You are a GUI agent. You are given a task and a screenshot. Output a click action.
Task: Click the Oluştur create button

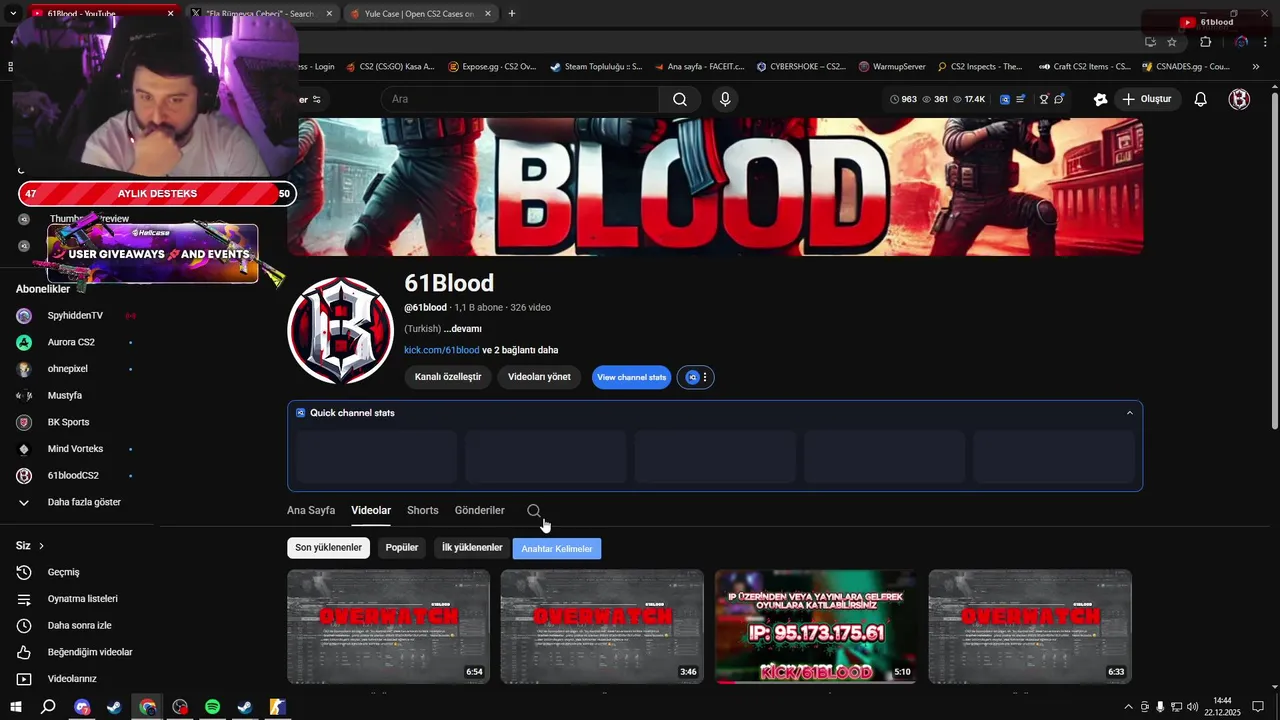[1146, 99]
